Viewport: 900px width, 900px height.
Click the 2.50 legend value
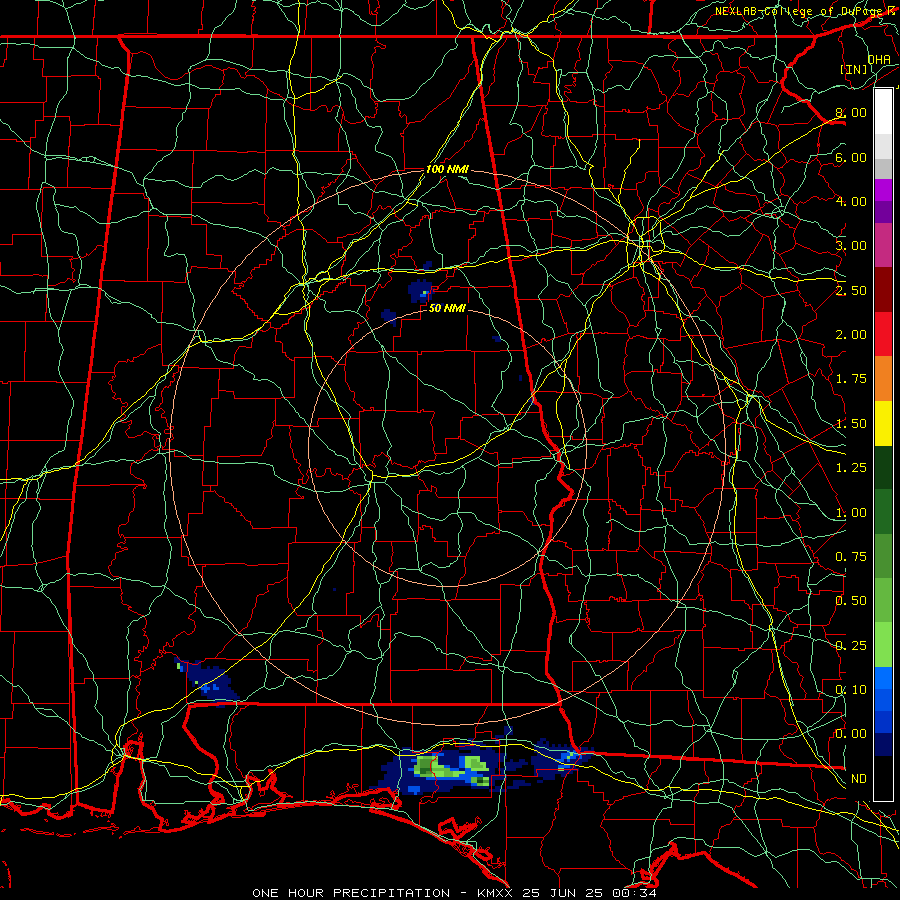tap(851, 290)
